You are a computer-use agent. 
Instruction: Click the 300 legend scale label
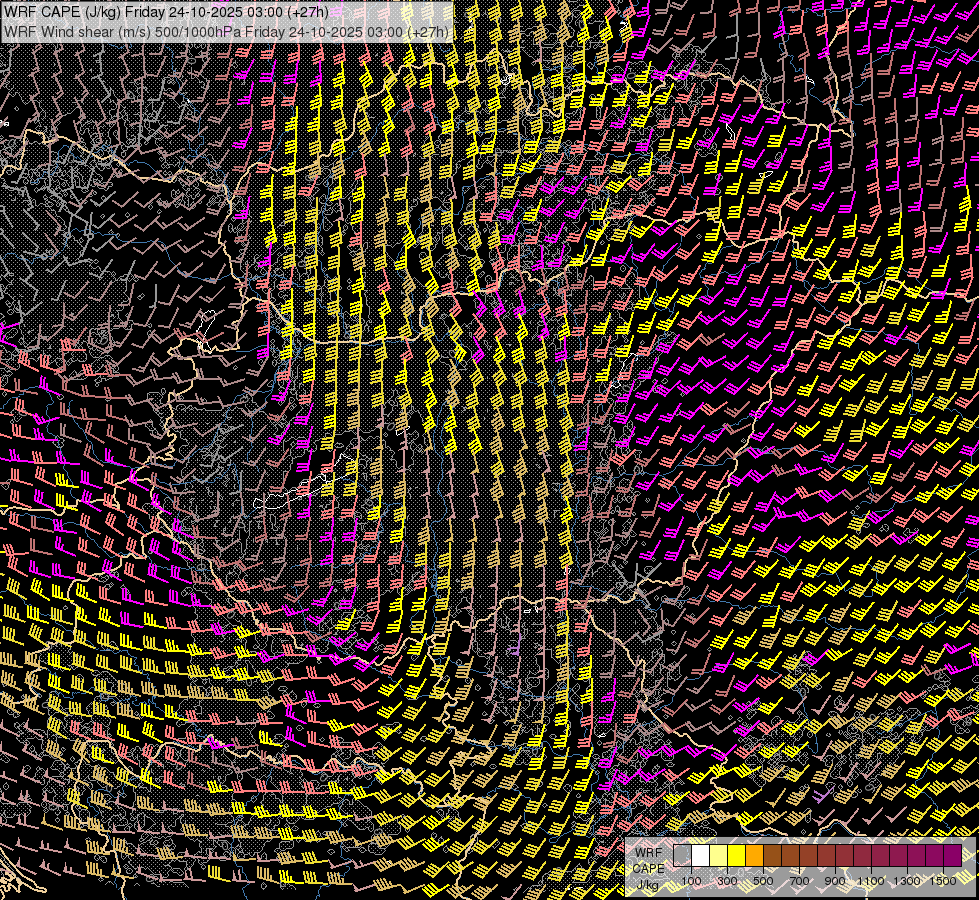(727, 881)
